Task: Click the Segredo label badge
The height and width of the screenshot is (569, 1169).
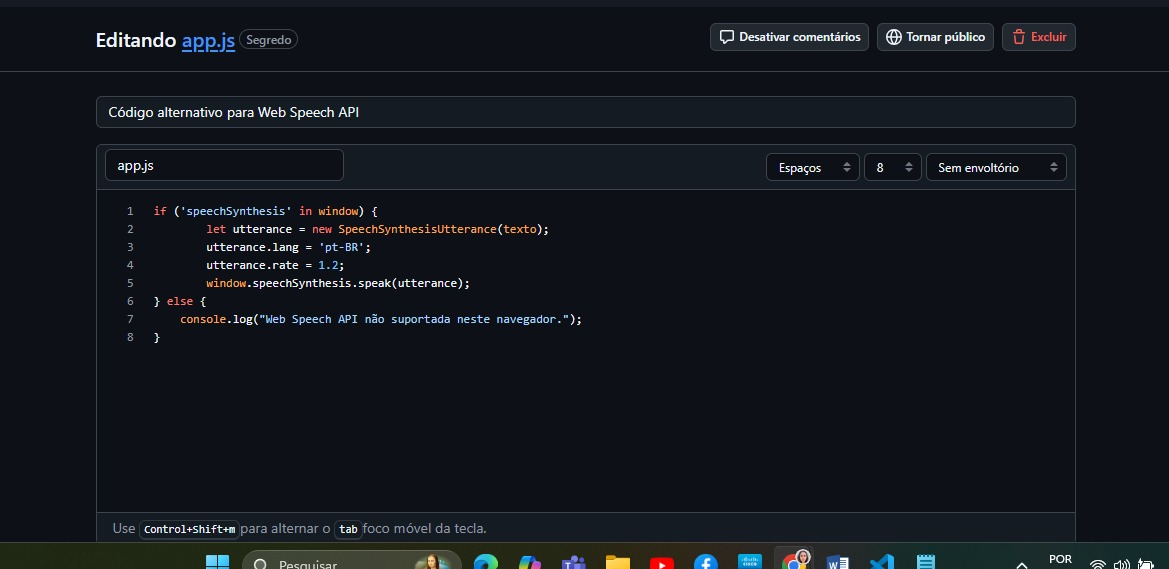Action: pos(268,40)
